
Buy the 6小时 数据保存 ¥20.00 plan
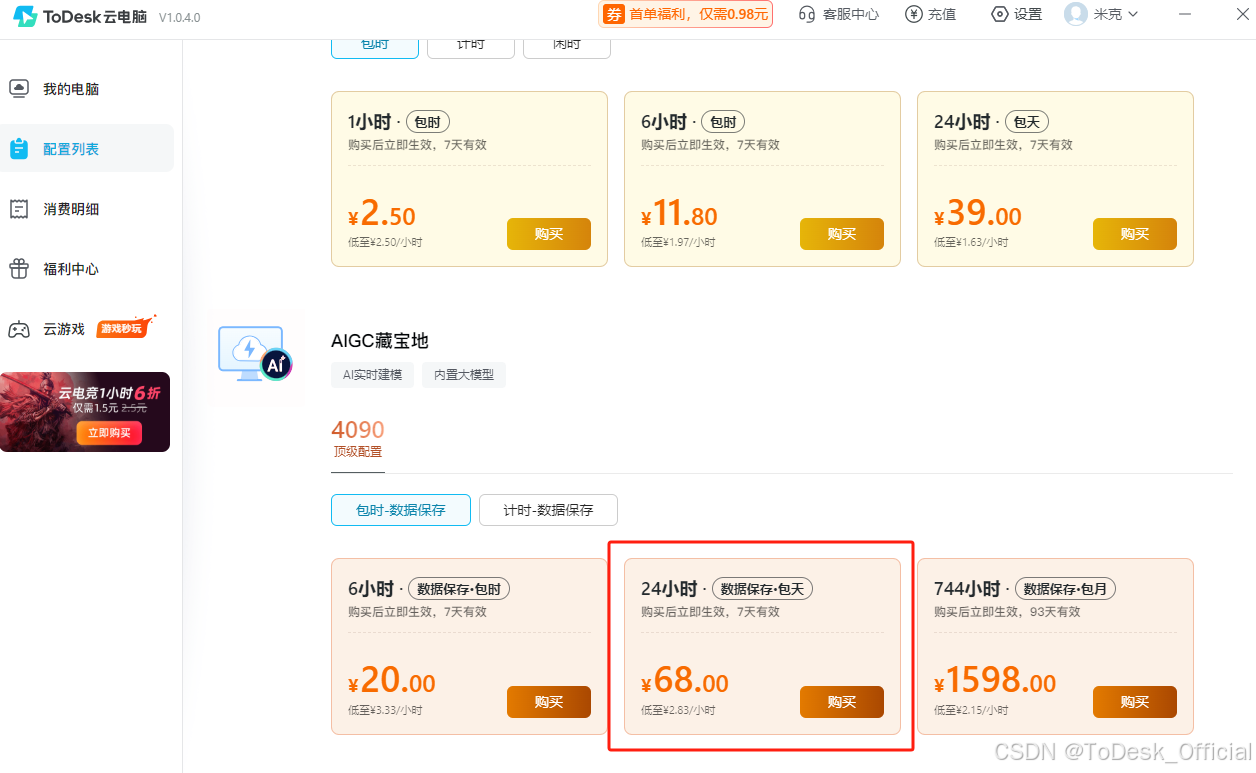pos(549,702)
